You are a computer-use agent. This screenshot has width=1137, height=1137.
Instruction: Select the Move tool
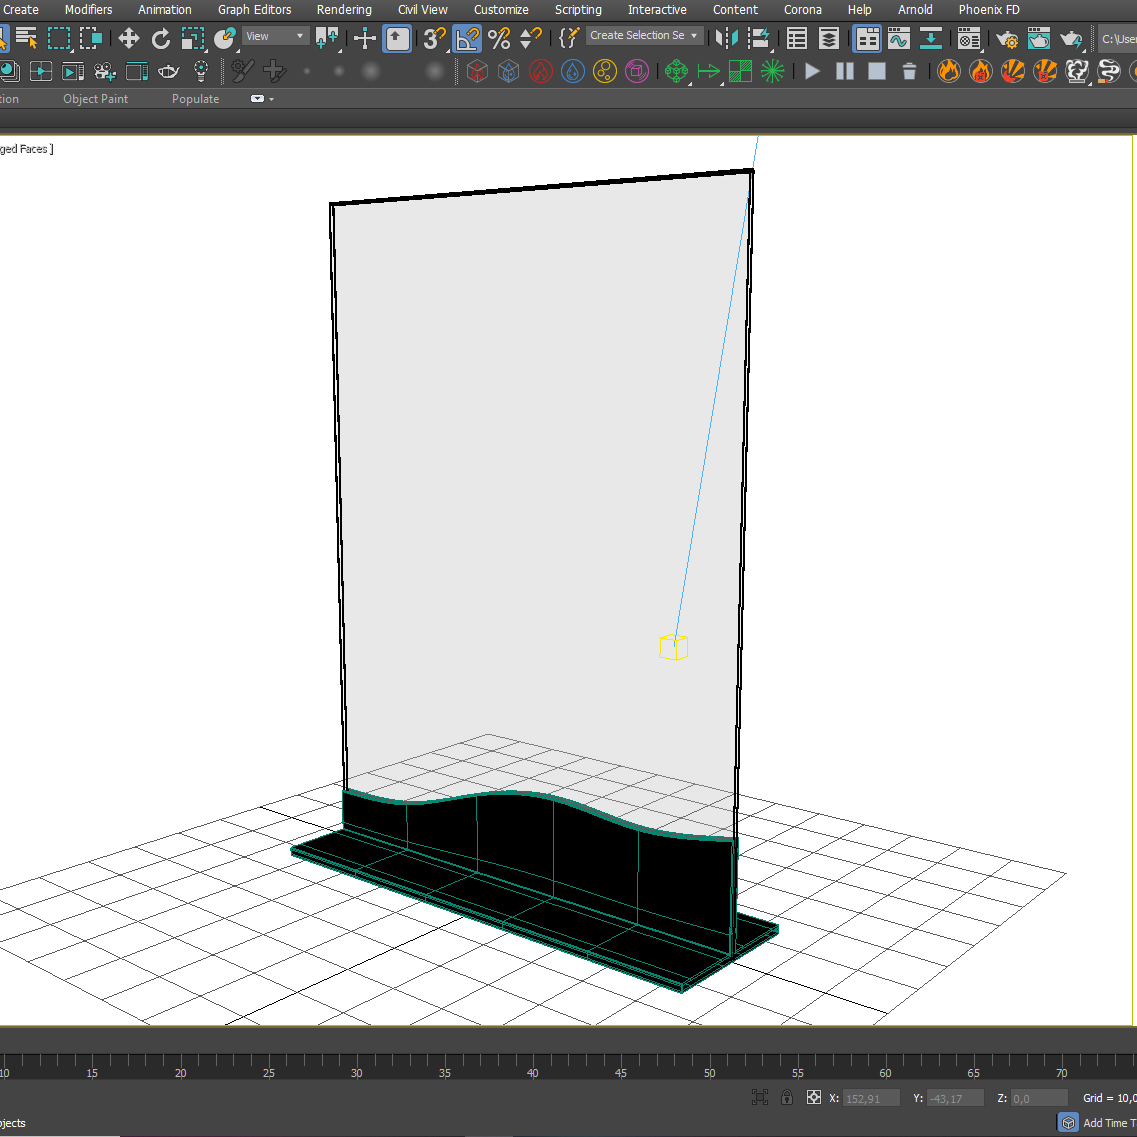[128, 39]
